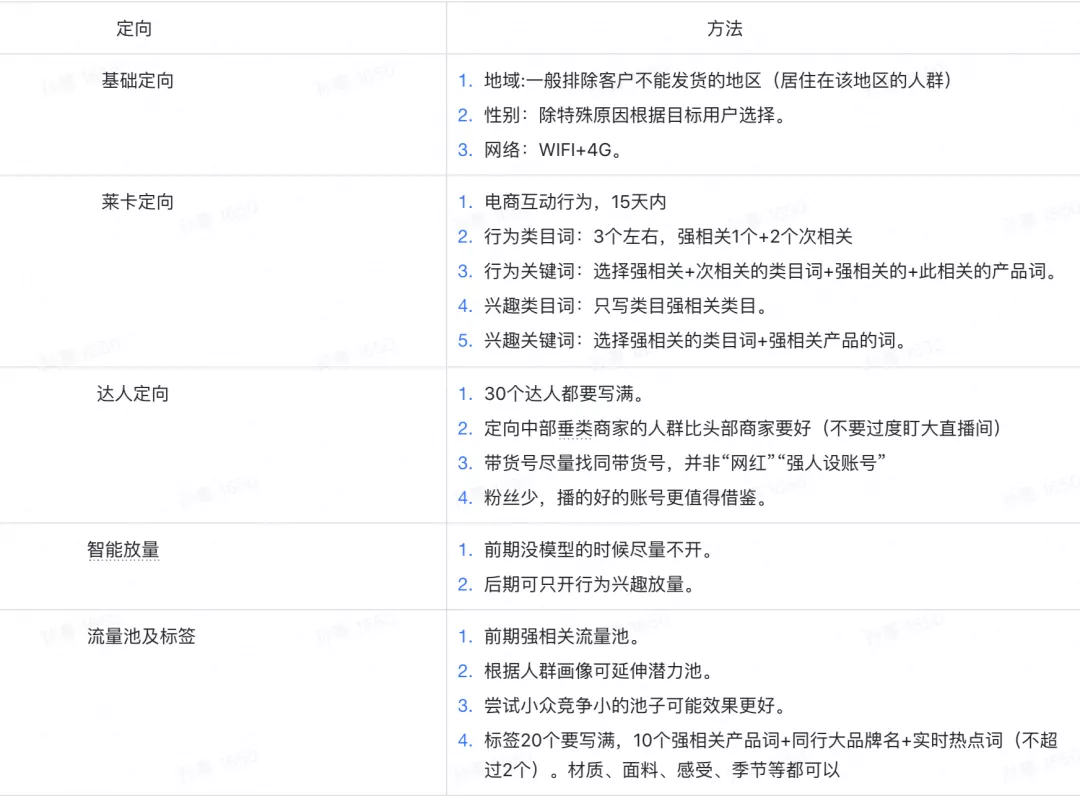Click the 方法 column header
The image size is (1080, 796).
coord(725,28)
